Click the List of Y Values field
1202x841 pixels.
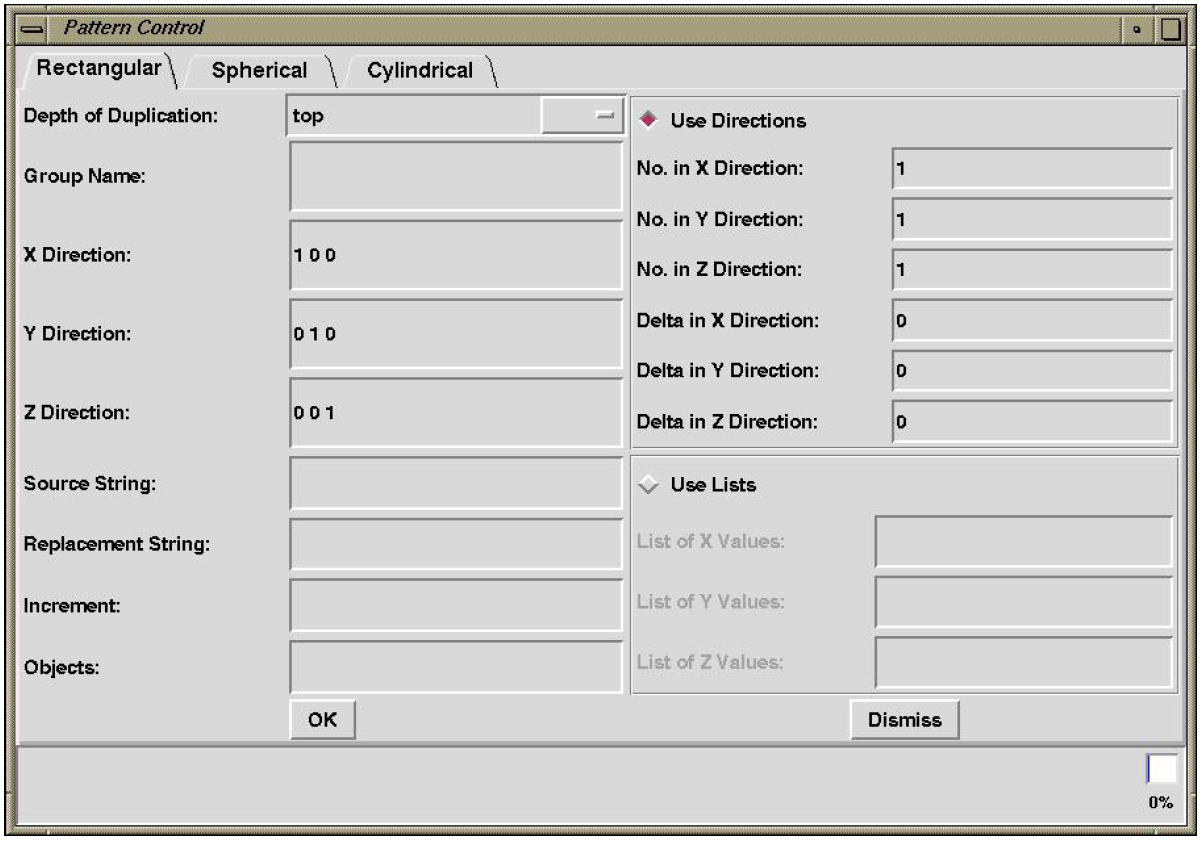[x=1023, y=602]
